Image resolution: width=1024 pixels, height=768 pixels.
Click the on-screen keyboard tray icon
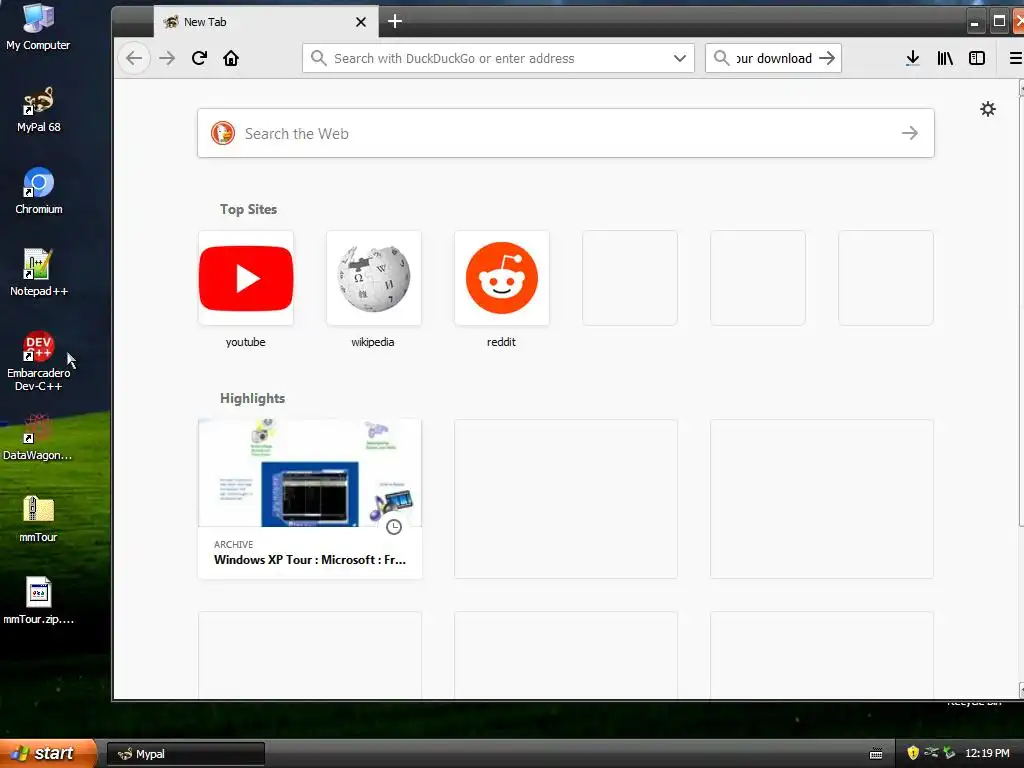(x=876, y=754)
